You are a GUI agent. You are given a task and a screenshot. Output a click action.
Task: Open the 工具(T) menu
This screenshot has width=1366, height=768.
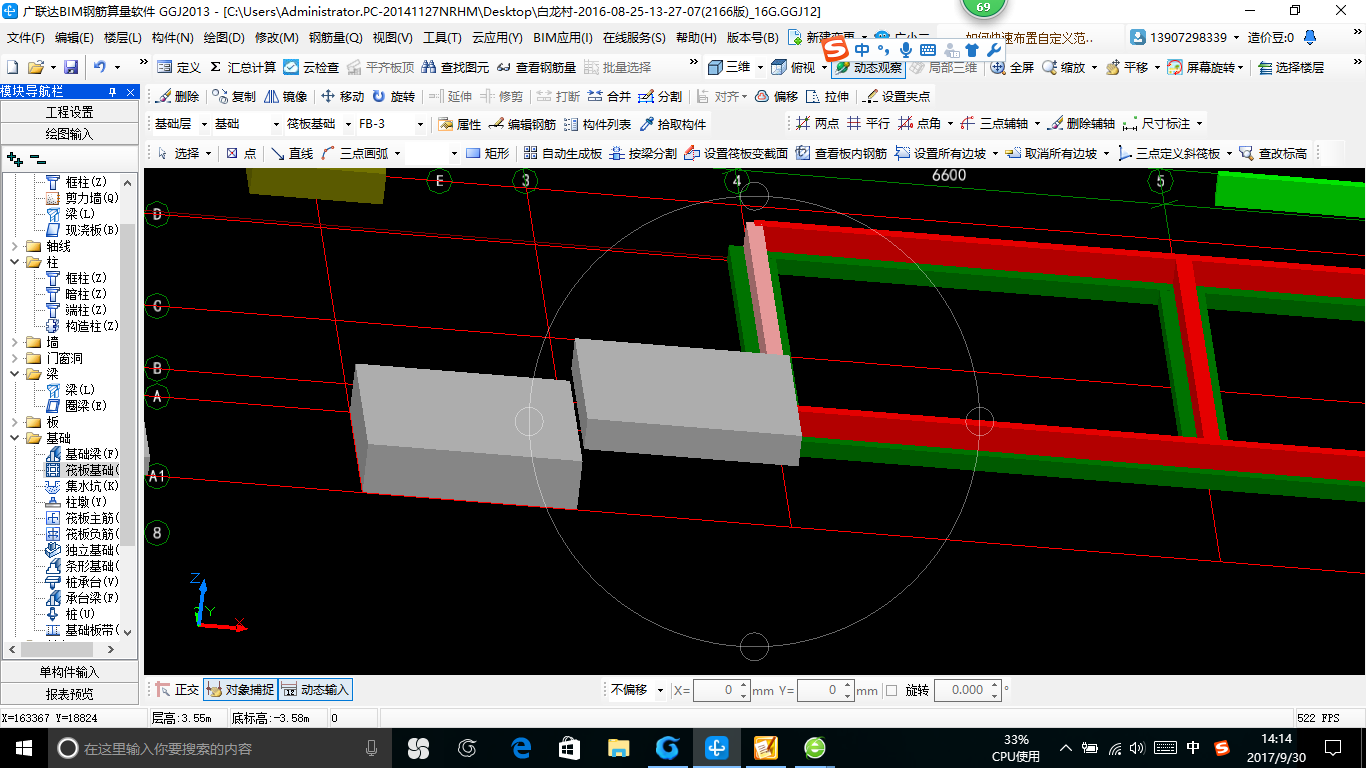click(442, 38)
